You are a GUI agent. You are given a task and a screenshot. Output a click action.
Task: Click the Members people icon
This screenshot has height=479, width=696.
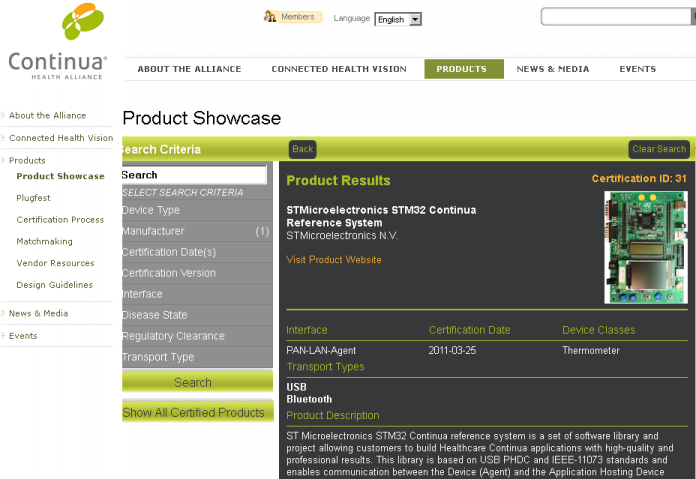pos(269,17)
